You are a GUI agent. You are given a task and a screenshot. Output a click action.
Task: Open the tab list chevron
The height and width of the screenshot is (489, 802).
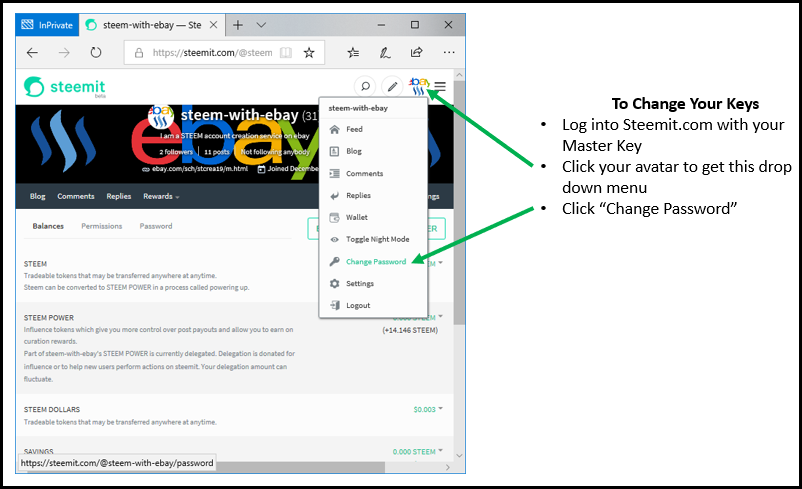tap(261, 25)
